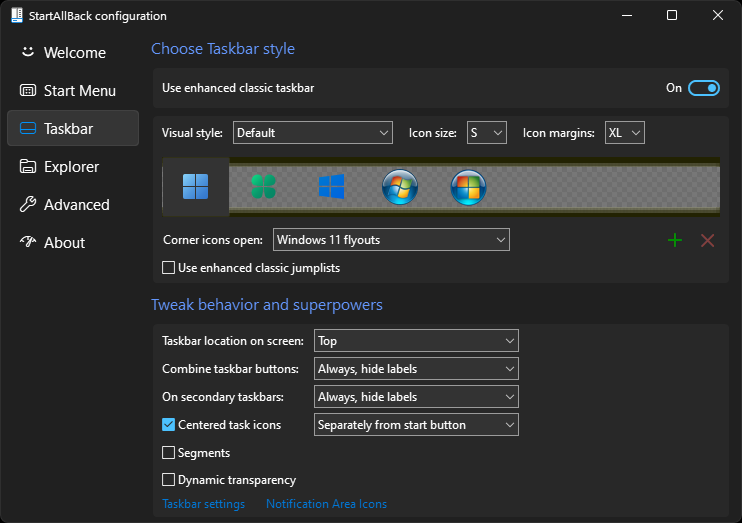Turn off the enhanced classic taskbar switch

click(704, 88)
